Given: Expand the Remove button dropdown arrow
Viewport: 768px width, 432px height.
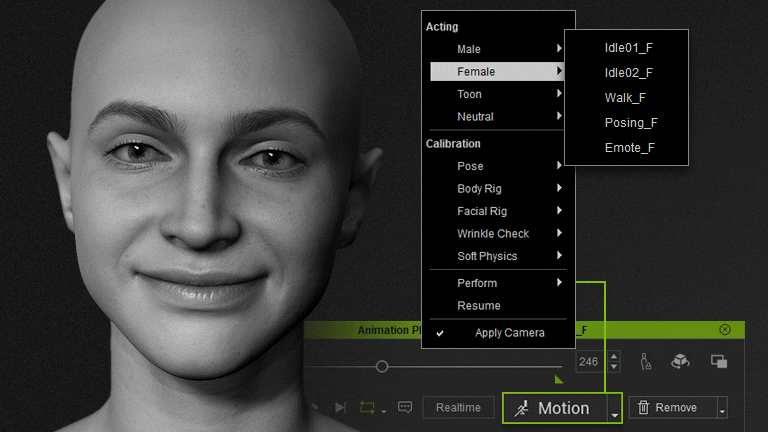Looking at the screenshot, I should tap(722, 408).
